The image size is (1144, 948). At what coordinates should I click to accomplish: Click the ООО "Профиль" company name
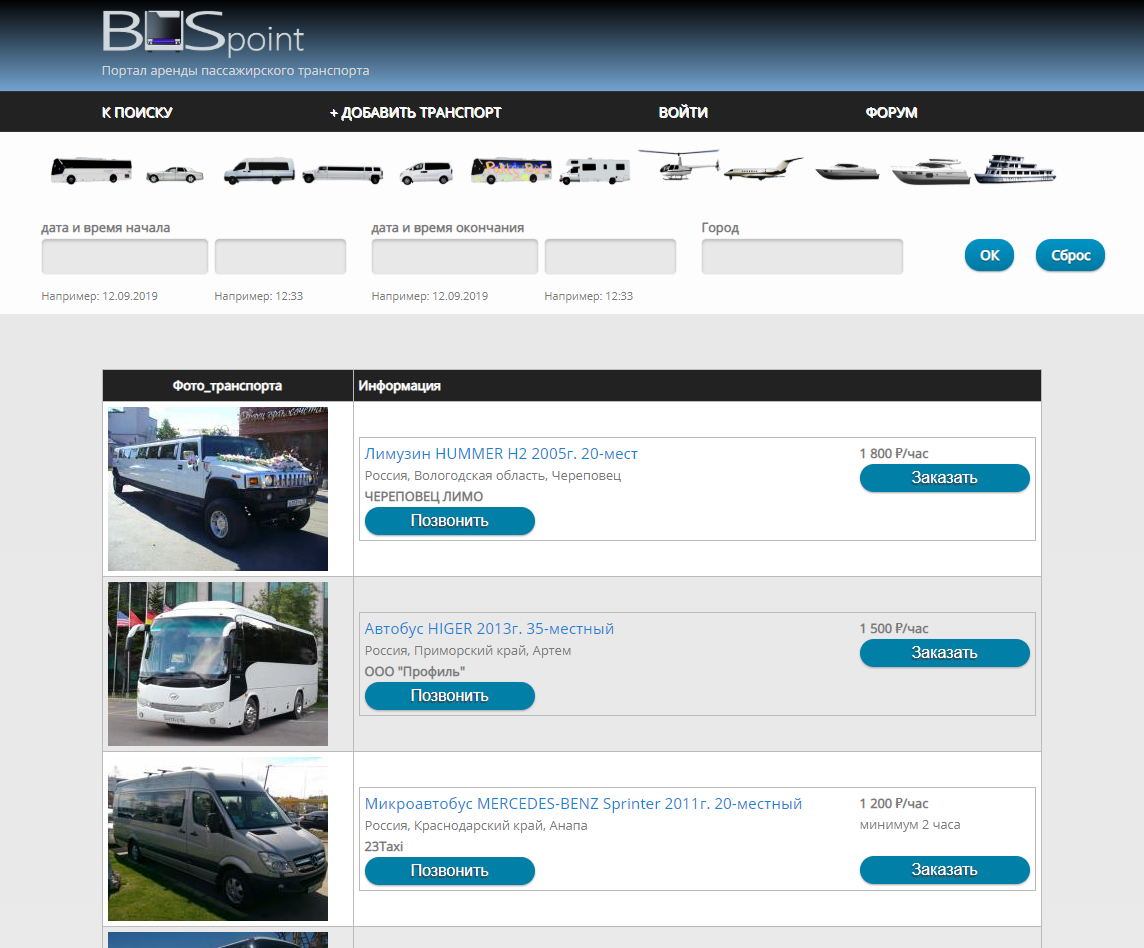point(414,671)
